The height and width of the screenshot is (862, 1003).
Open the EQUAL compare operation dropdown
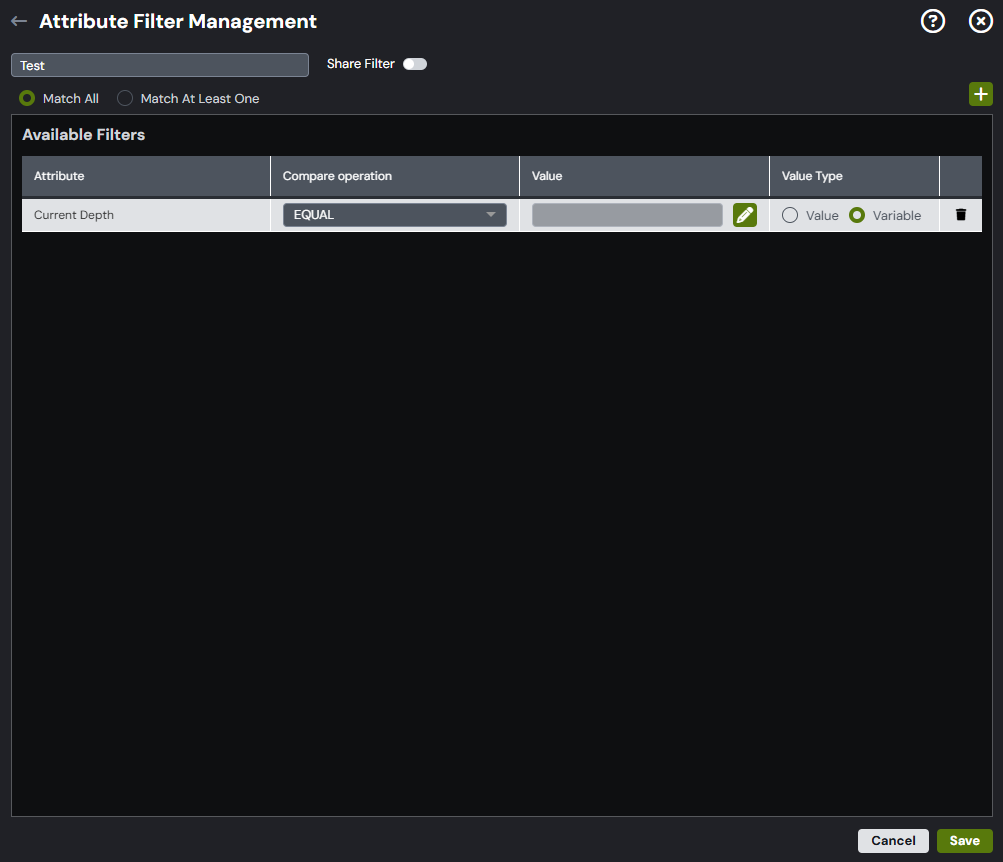click(x=395, y=215)
